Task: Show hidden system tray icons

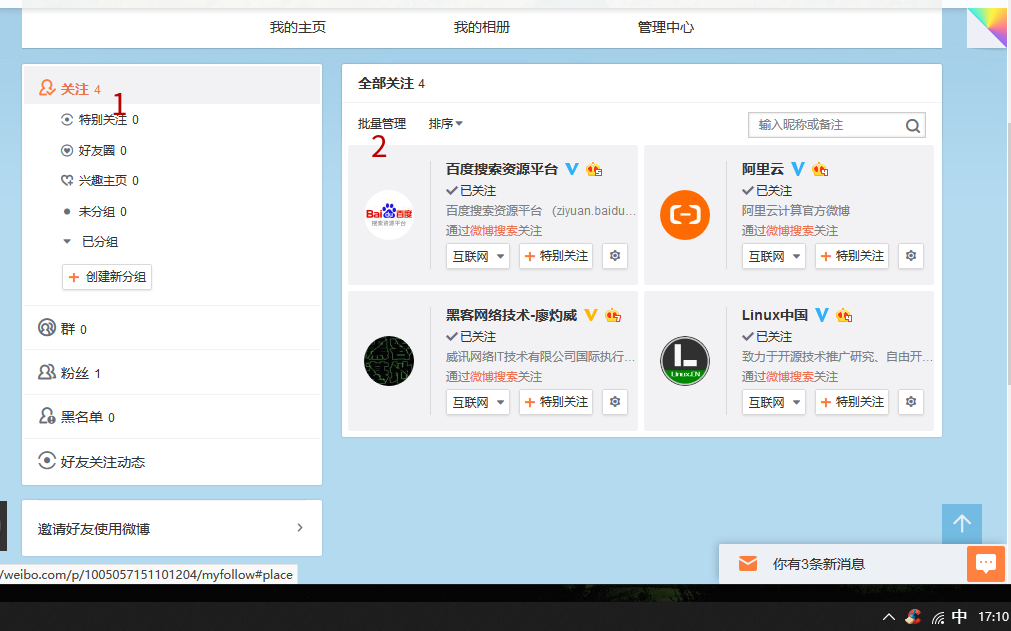Action: (x=888, y=617)
